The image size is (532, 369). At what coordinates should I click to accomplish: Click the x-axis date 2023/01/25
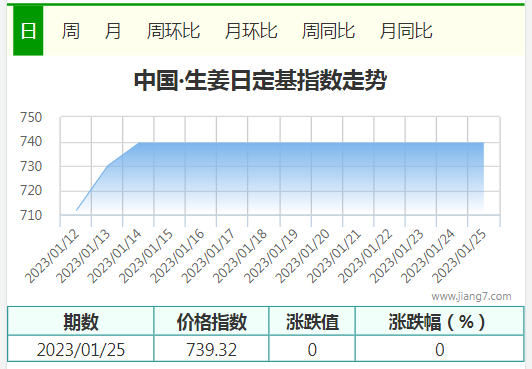tap(460, 256)
